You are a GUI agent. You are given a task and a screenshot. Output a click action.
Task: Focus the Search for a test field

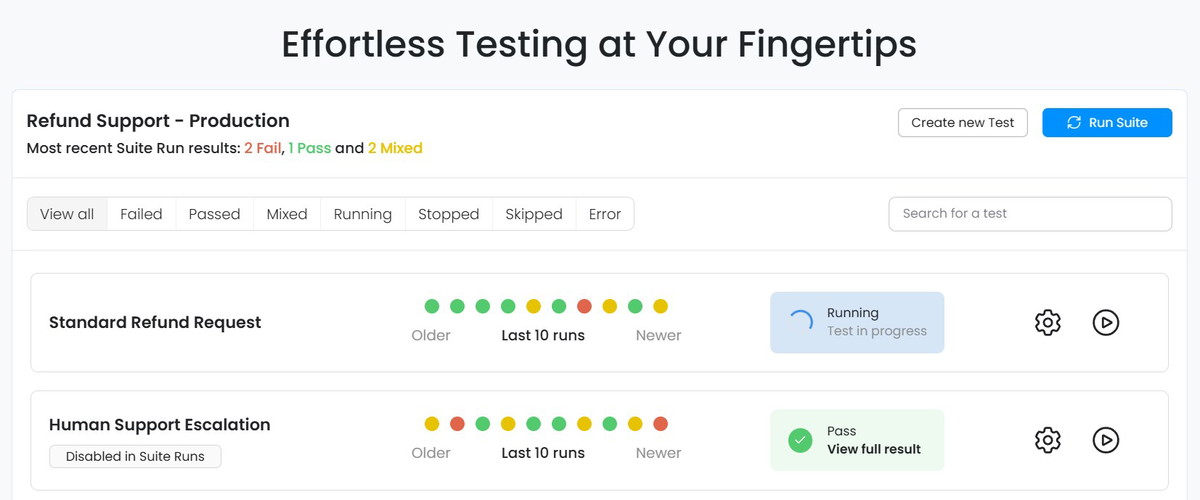point(1030,213)
